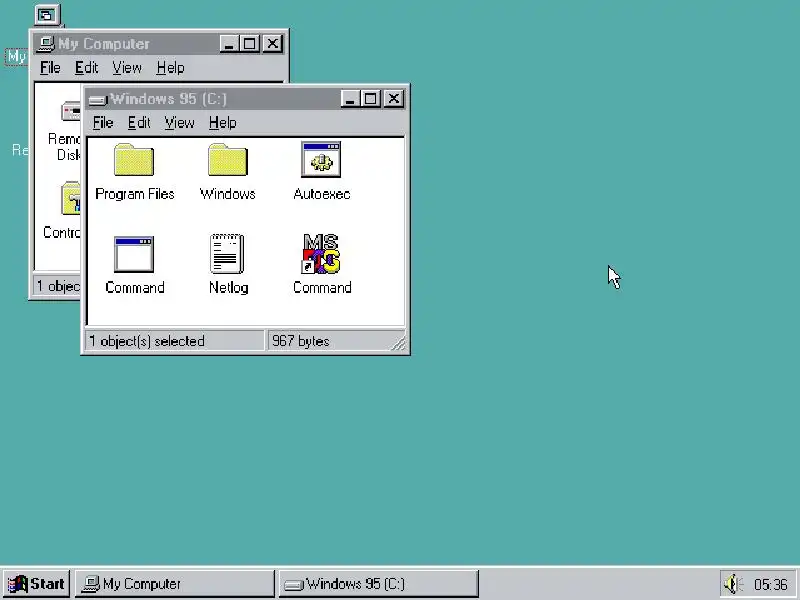Open Edit menu in Windows 95 (C:) window
Image resolution: width=800 pixels, height=600 pixels.
(139, 123)
